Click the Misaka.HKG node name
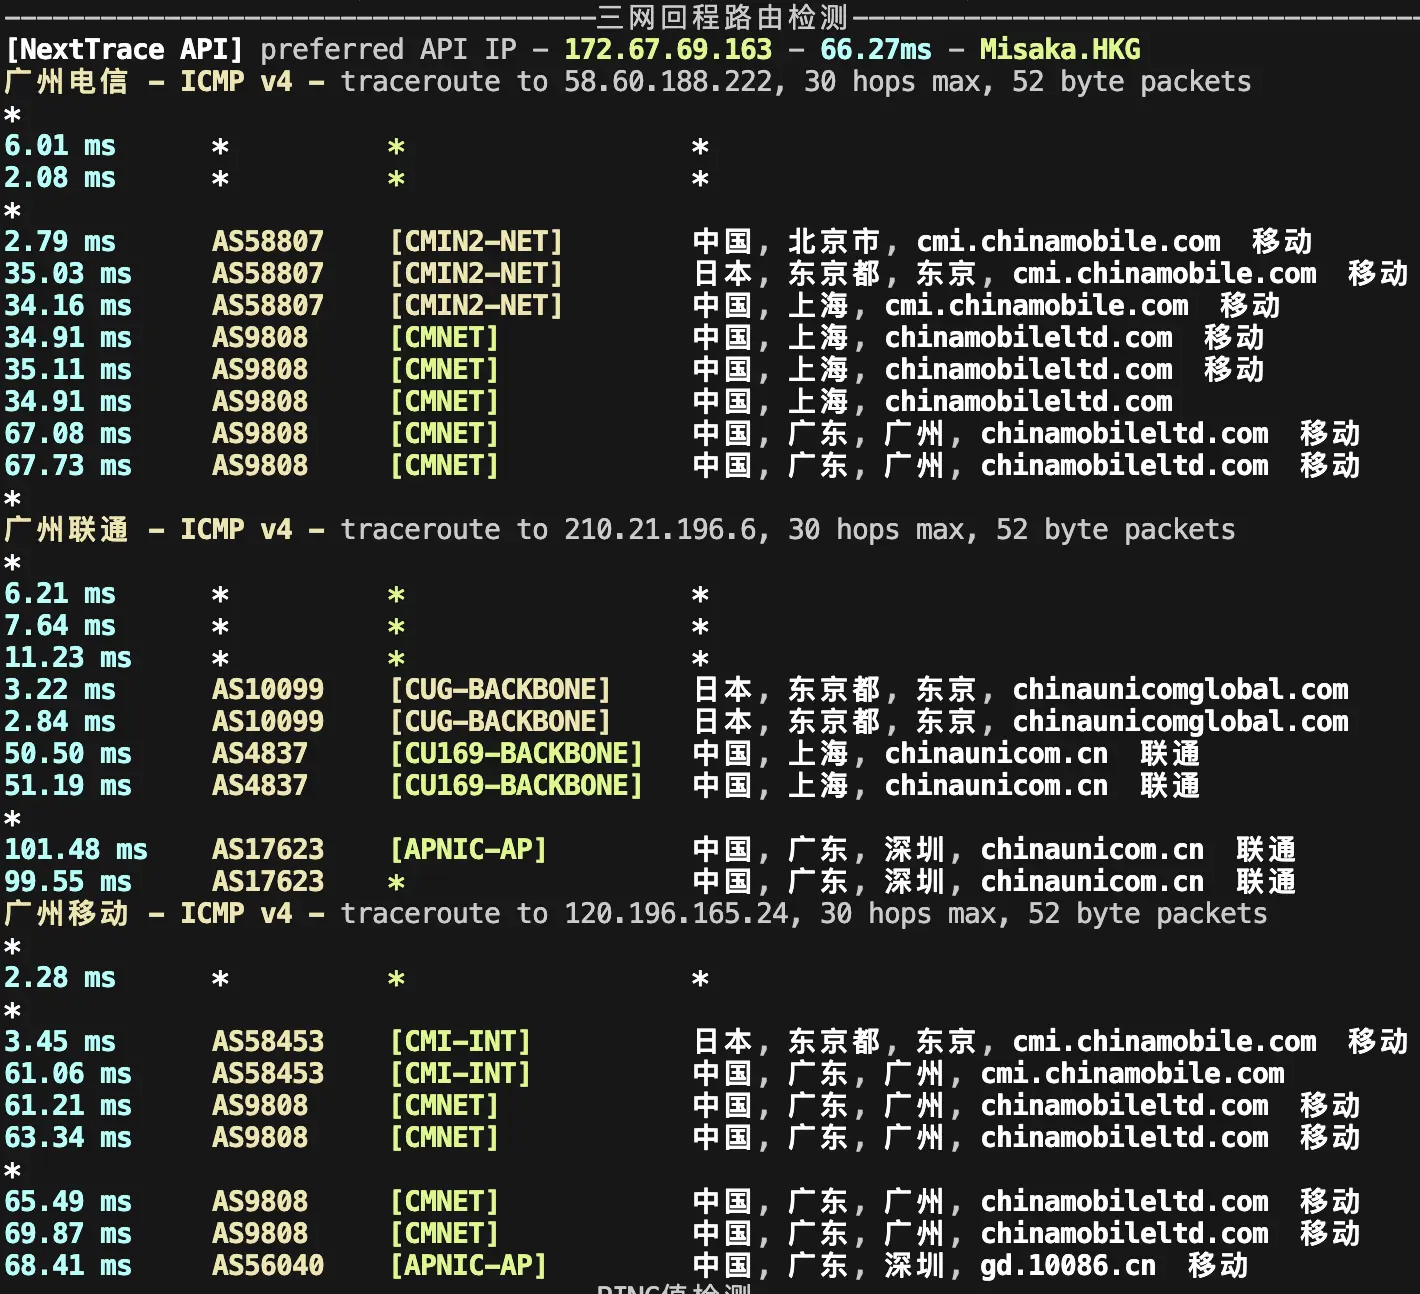Image resolution: width=1420 pixels, height=1294 pixels. [1060, 49]
